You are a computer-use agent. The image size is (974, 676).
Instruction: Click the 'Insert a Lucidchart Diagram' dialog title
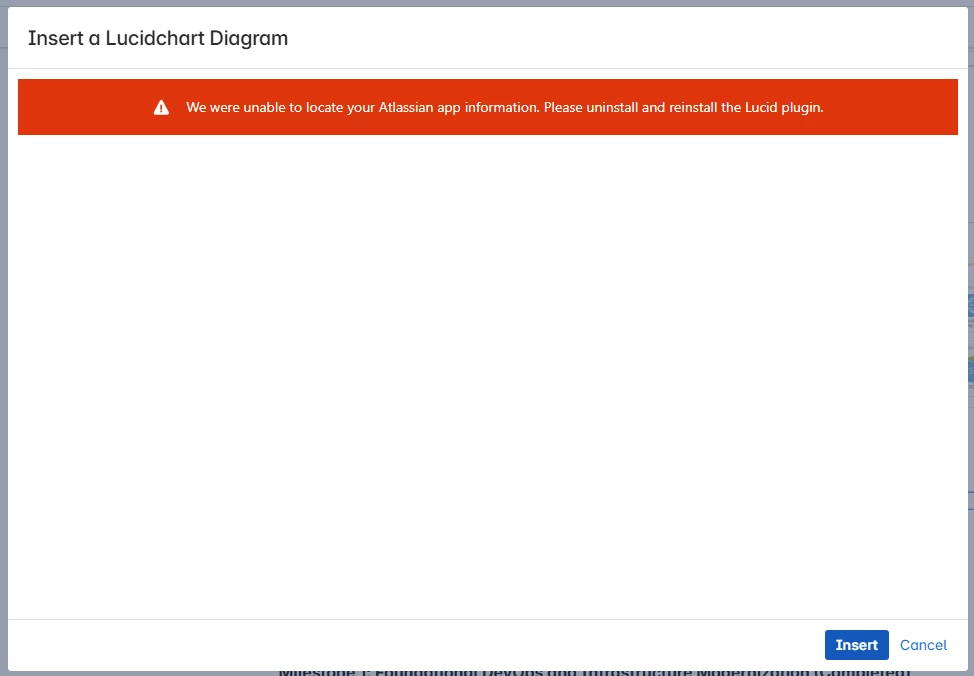[x=158, y=38]
